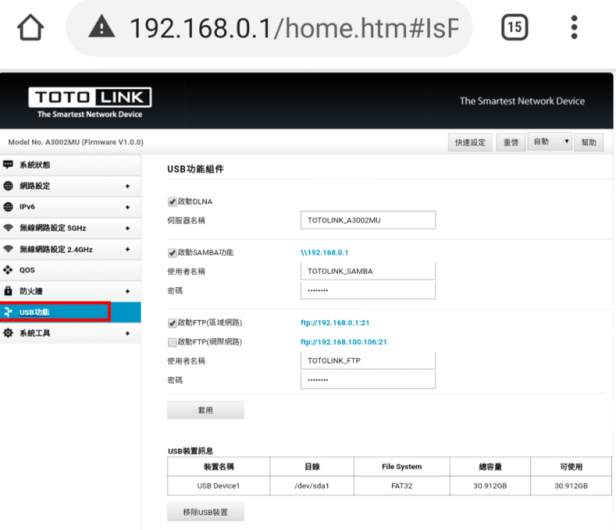Click the 裝置名稱 column header
This screenshot has height=530, width=616.
click(218, 467)
